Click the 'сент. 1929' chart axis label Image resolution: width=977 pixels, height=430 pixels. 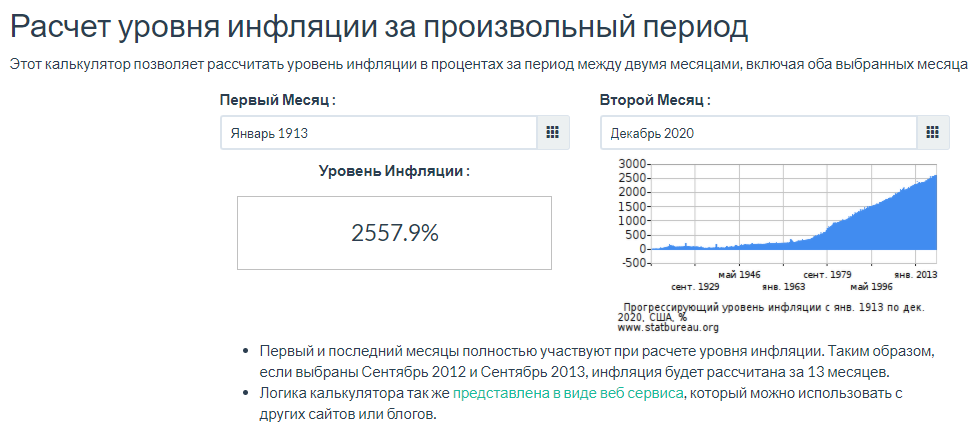(696, 286)
